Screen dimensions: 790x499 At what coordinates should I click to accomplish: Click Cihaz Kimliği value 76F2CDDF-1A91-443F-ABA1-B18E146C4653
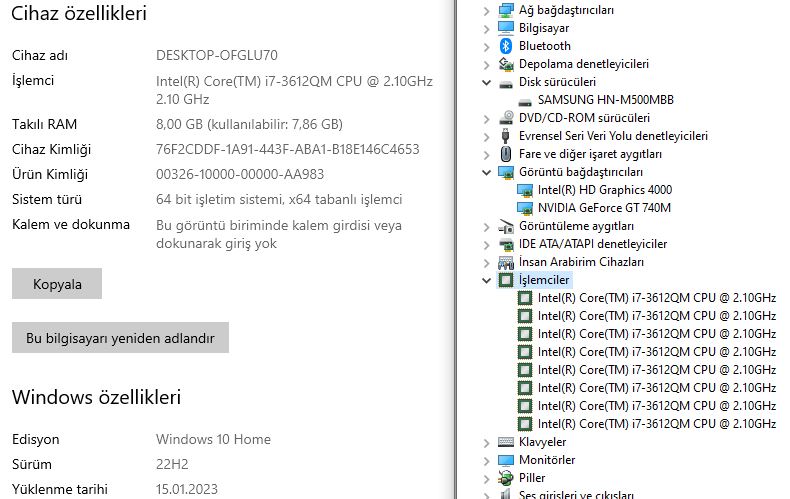coord(288,149)
